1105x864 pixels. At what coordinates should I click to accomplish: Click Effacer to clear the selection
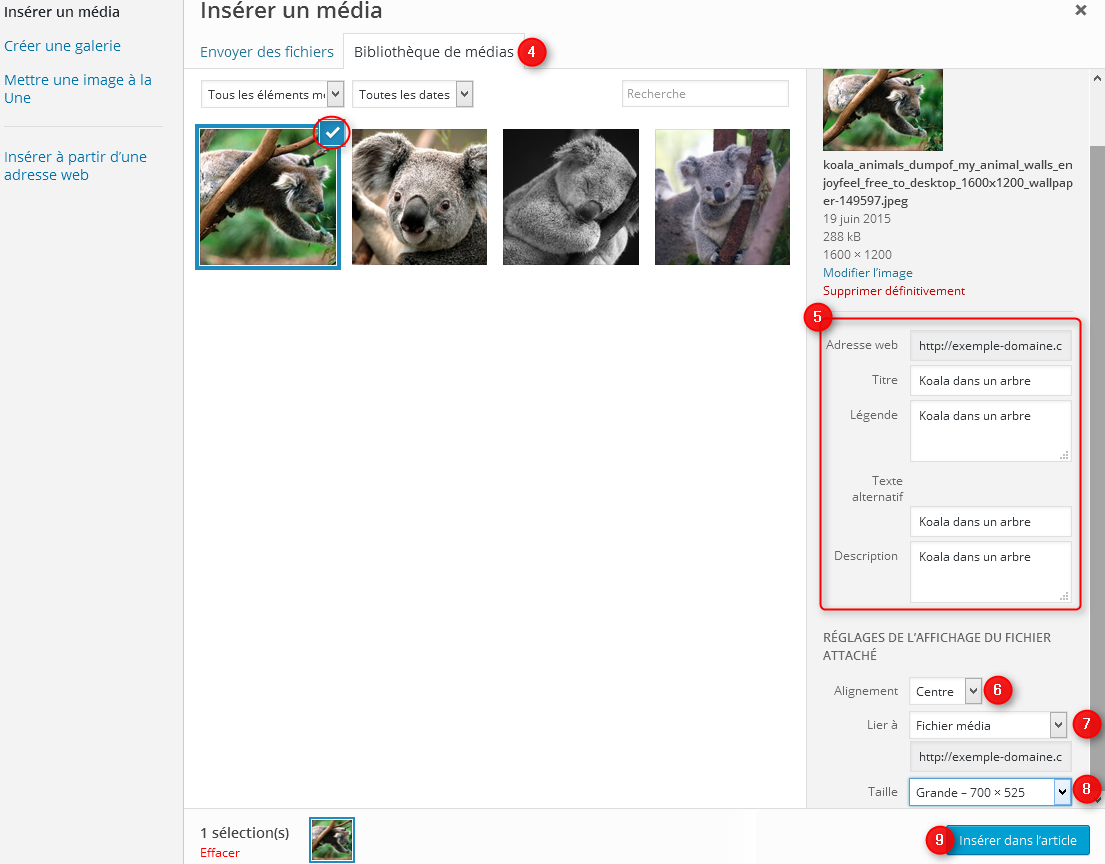coord(219,853)
